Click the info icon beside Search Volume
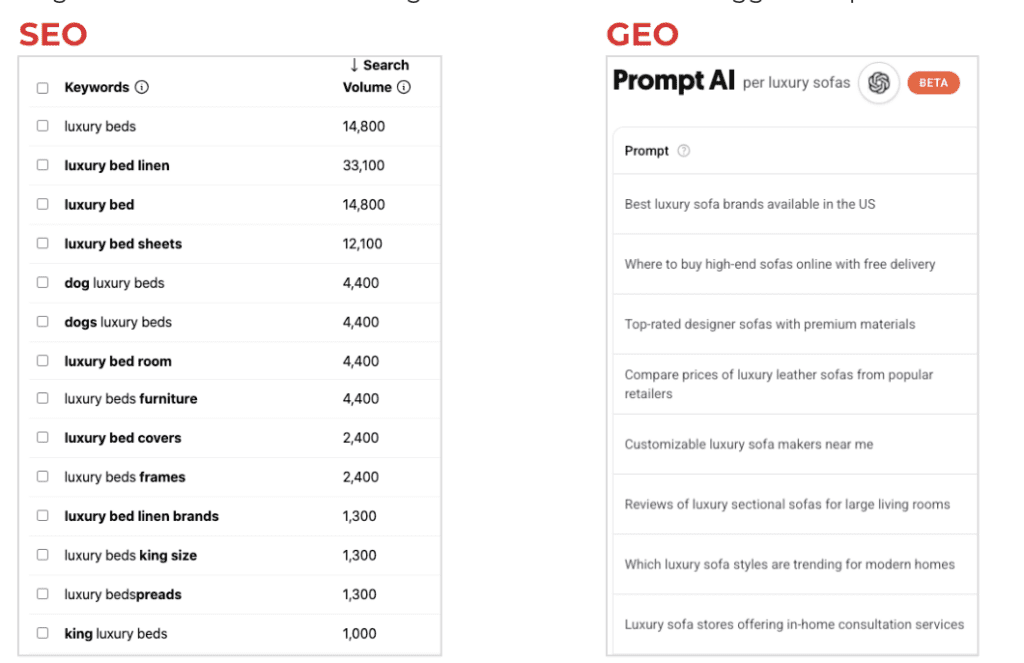 tap(404, 87)
